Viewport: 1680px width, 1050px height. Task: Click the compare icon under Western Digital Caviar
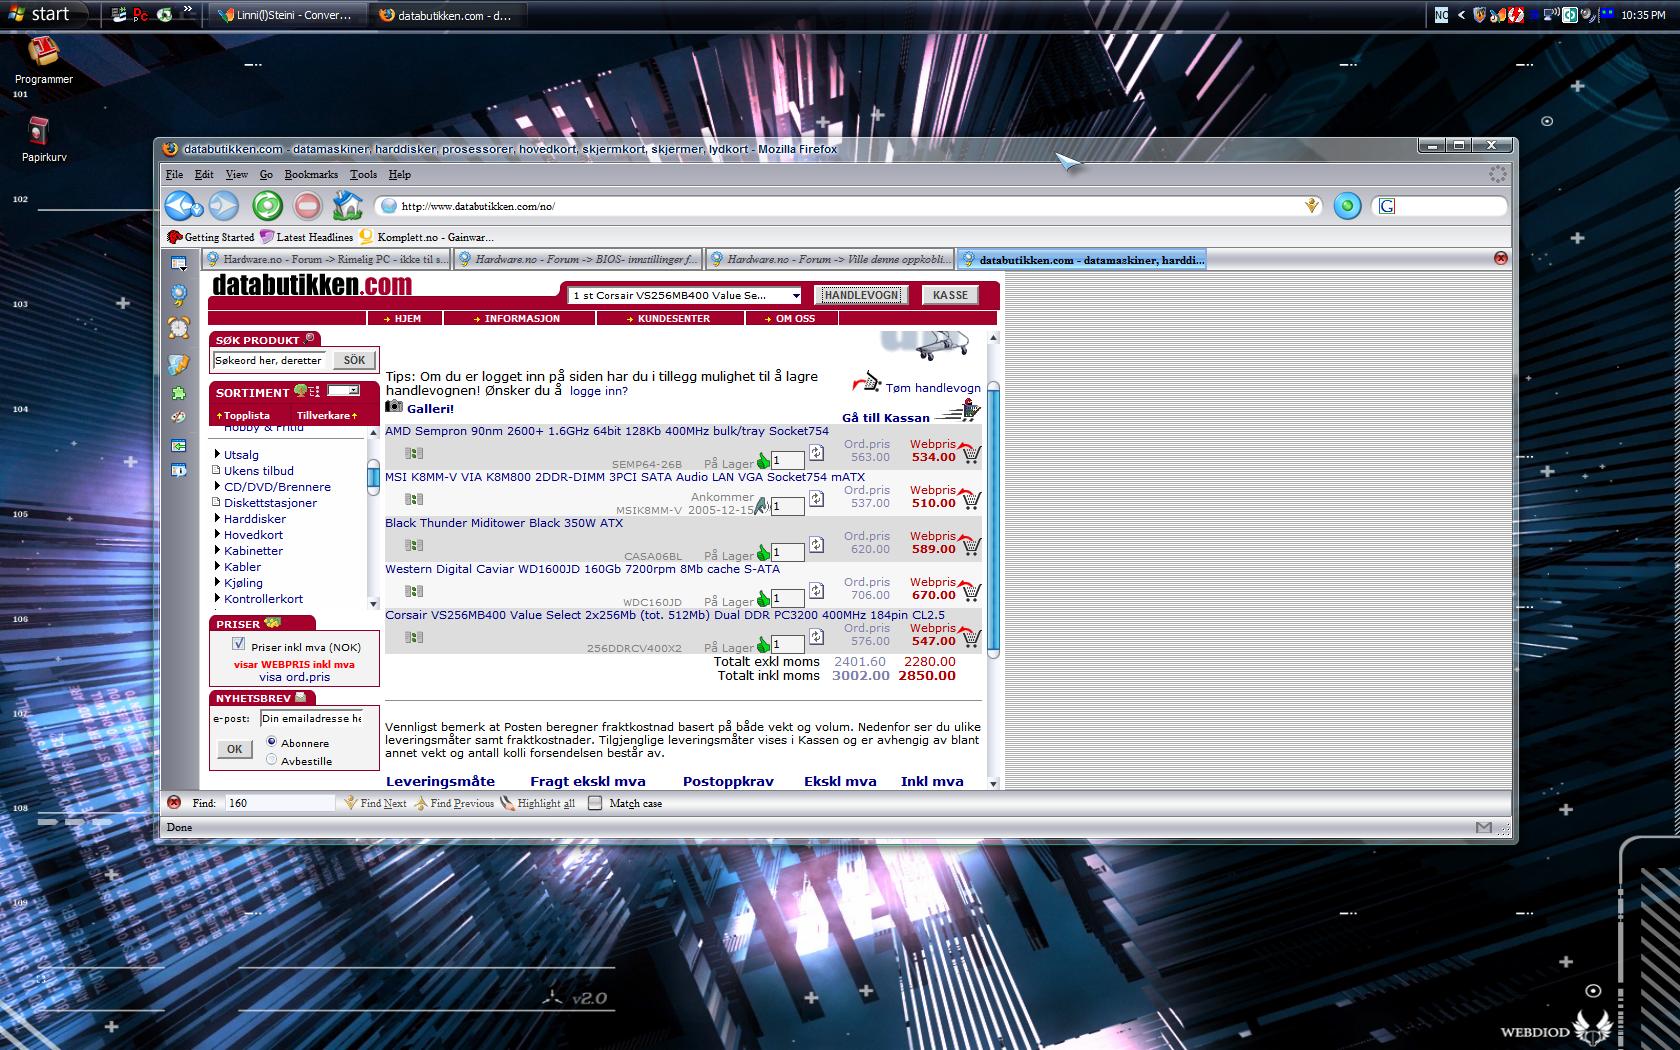[x=414, y=591]
